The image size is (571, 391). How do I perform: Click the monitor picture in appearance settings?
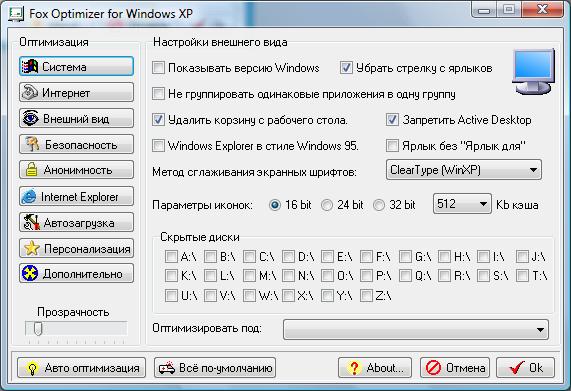[533, 72]
